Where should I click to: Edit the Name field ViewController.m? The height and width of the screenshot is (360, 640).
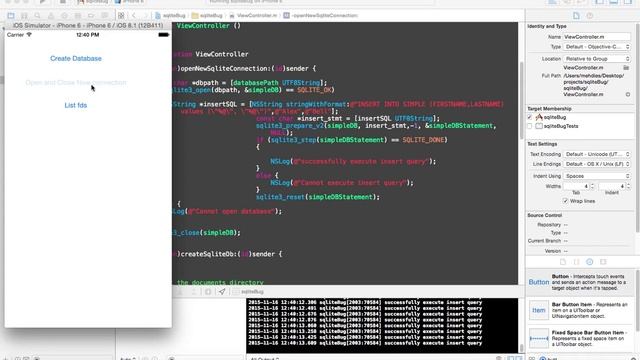(x=597, y=37)
